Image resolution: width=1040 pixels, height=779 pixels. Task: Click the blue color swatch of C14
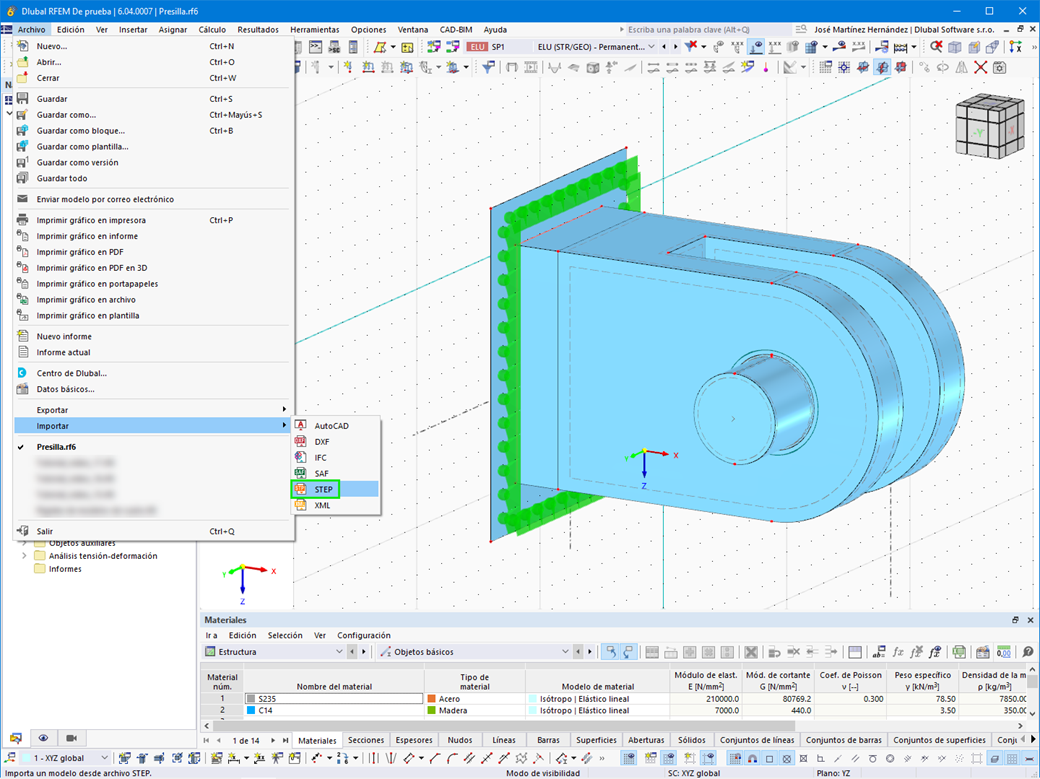251,710
